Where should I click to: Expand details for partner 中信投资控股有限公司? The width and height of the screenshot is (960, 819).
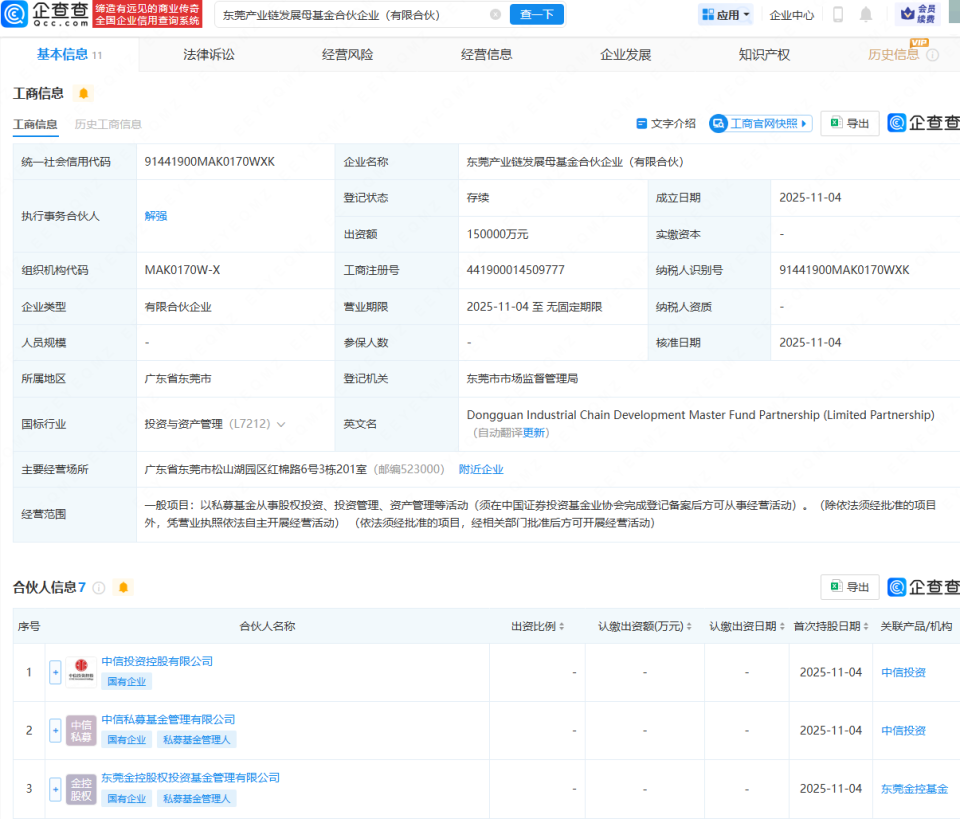click(x=55, y=672)
